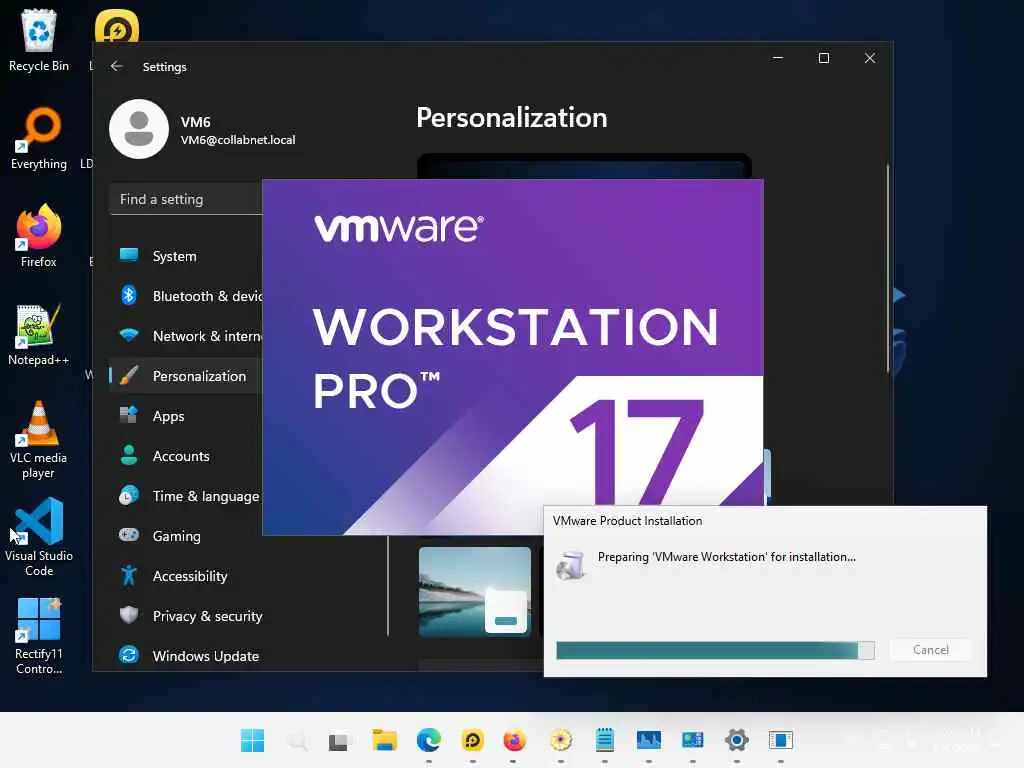Open File Explorer from taskbar
The image size is (1024, 768).
click(x=384, y=740)
